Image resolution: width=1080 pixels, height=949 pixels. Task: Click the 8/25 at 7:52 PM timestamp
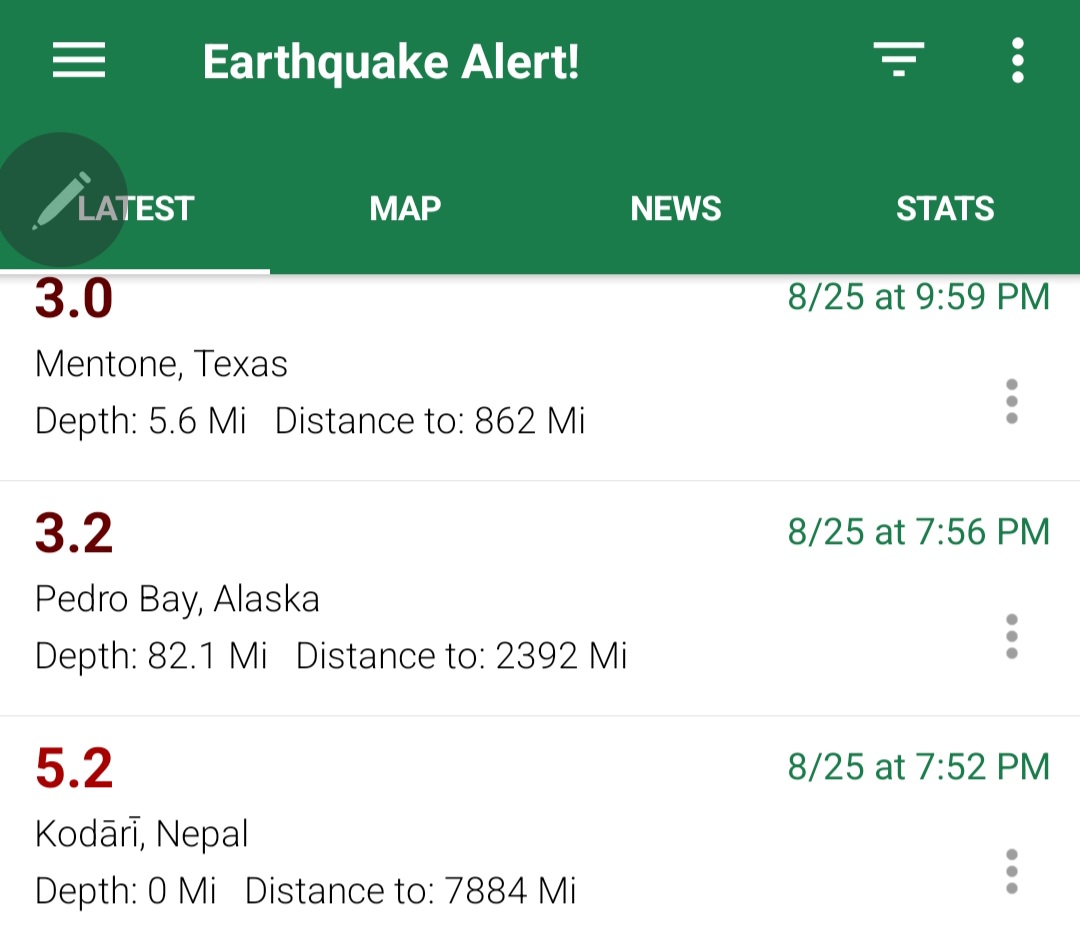(918, 767)
